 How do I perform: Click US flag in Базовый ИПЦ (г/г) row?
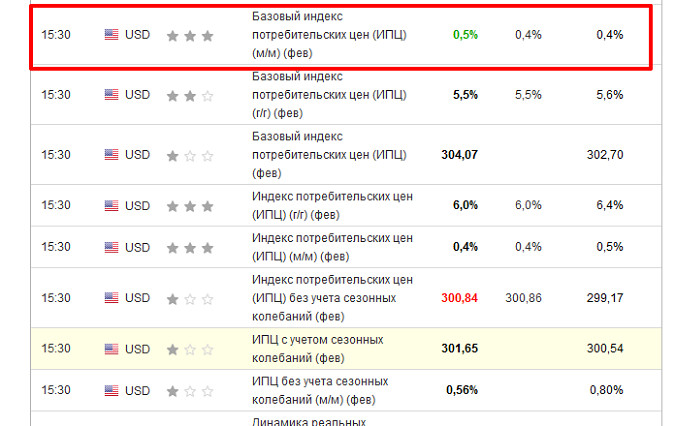(x=111, y=95)
